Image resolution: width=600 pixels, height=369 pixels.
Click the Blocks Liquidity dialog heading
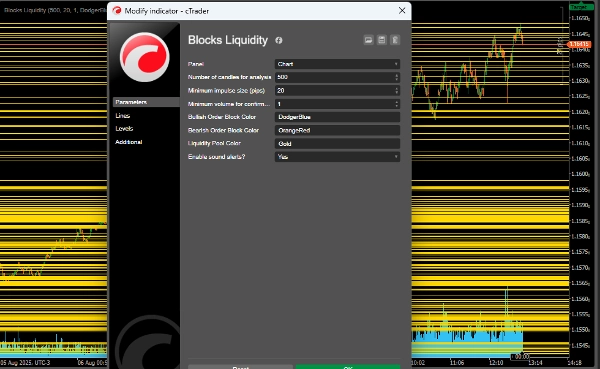tap(228, 40)
